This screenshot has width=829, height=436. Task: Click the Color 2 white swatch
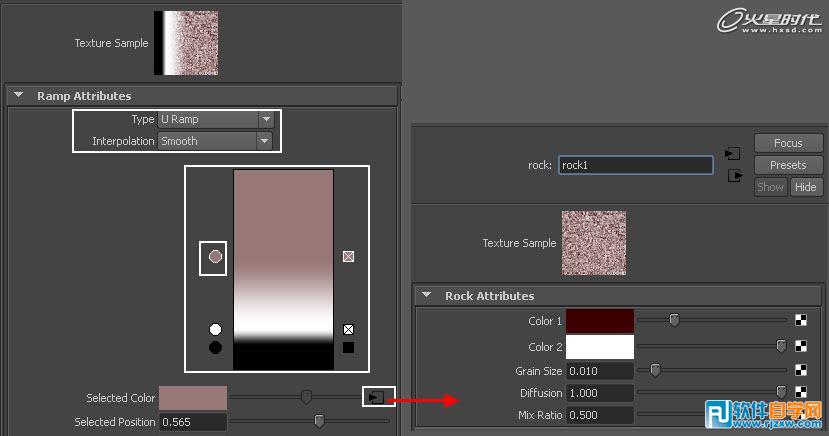coord(600,347)
